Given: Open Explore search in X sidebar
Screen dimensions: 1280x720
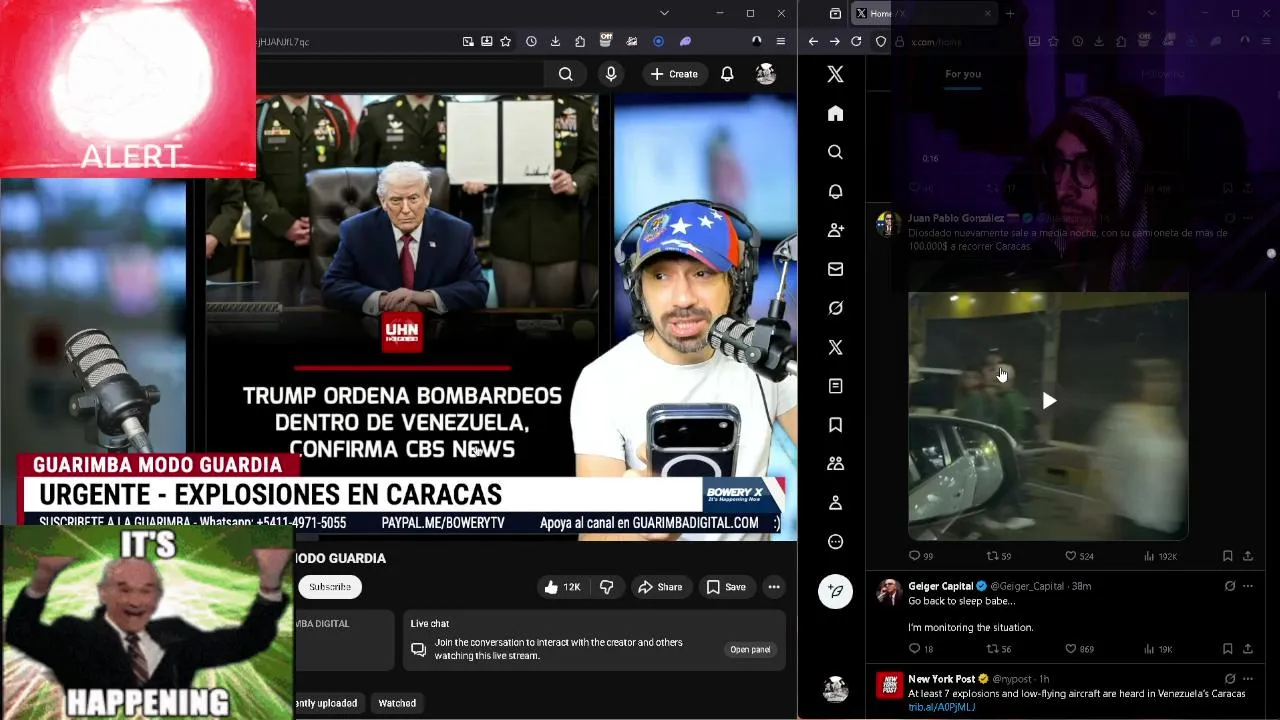Looking at the screenshot, I should [x=835, y=152].
